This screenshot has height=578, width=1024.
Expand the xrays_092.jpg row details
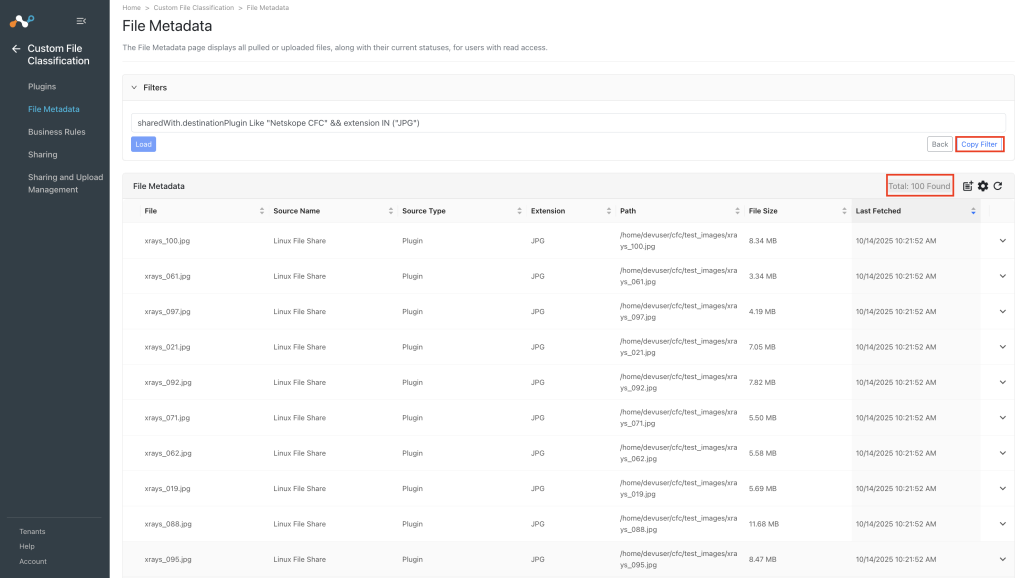(x=1002, y=382)
